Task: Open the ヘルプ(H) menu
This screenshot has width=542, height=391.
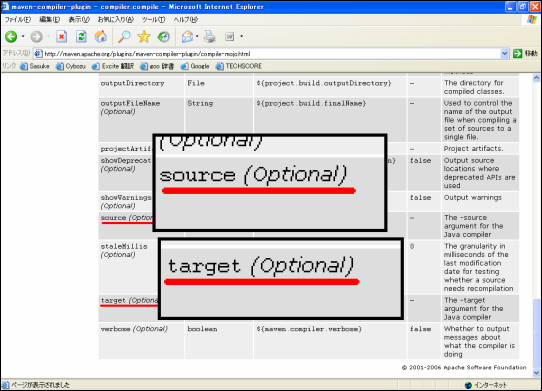Action: (185, 19)
